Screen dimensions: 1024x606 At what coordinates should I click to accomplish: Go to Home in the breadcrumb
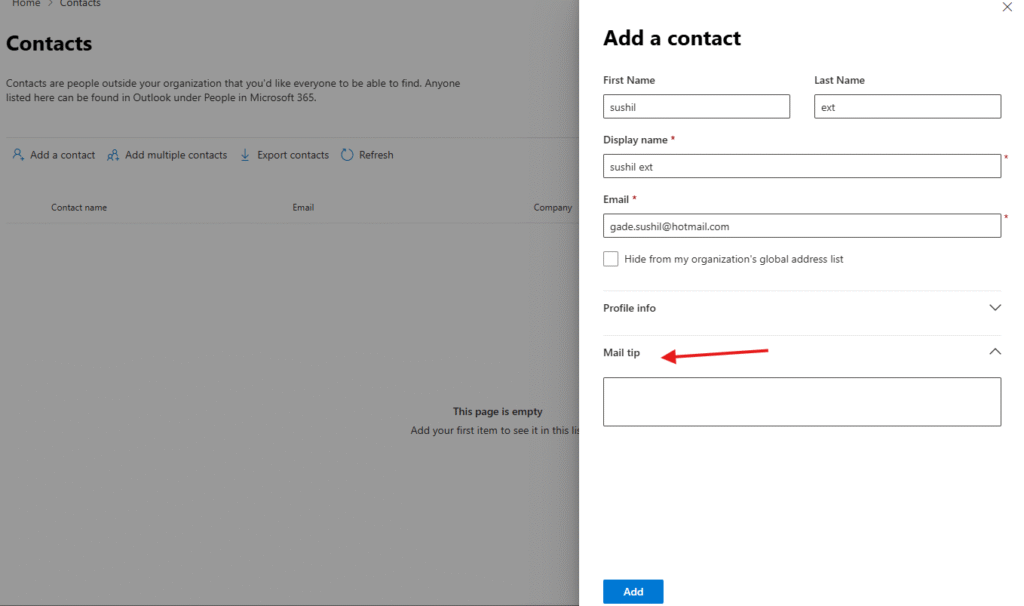click(x=26, y=4)
